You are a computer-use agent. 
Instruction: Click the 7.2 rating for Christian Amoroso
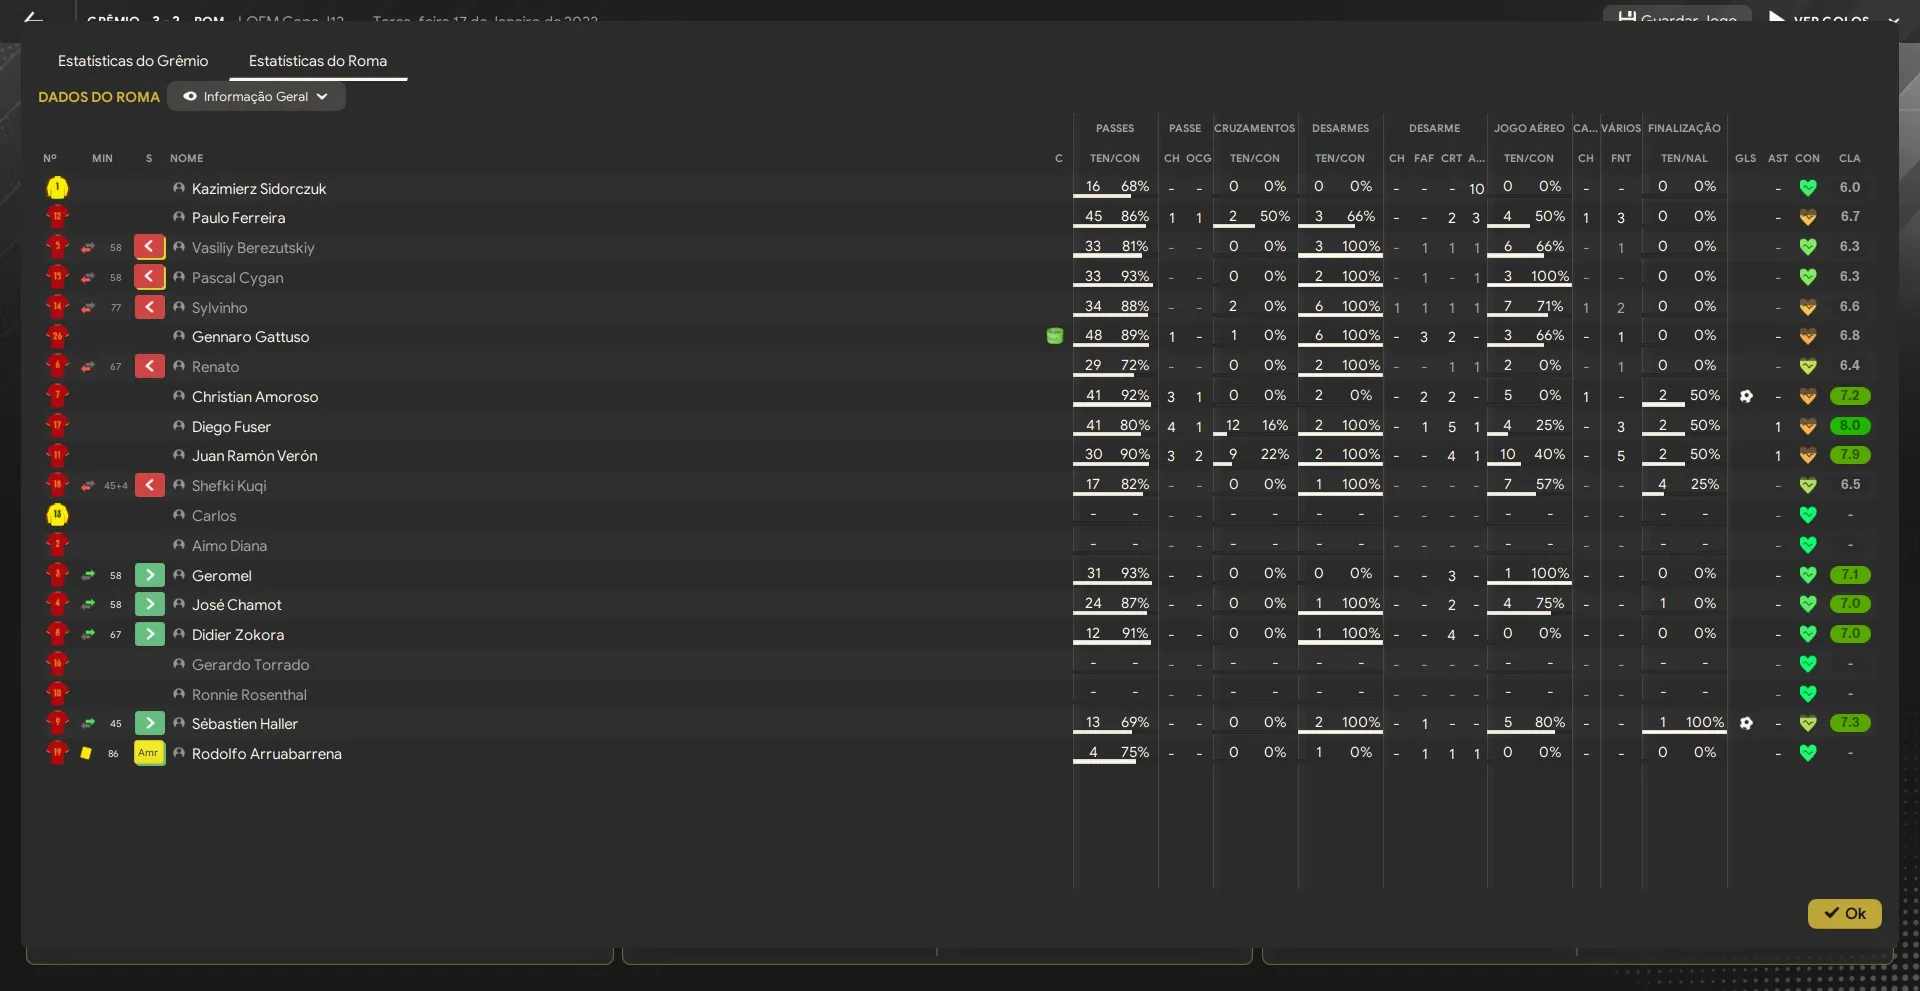point(1850,395)
